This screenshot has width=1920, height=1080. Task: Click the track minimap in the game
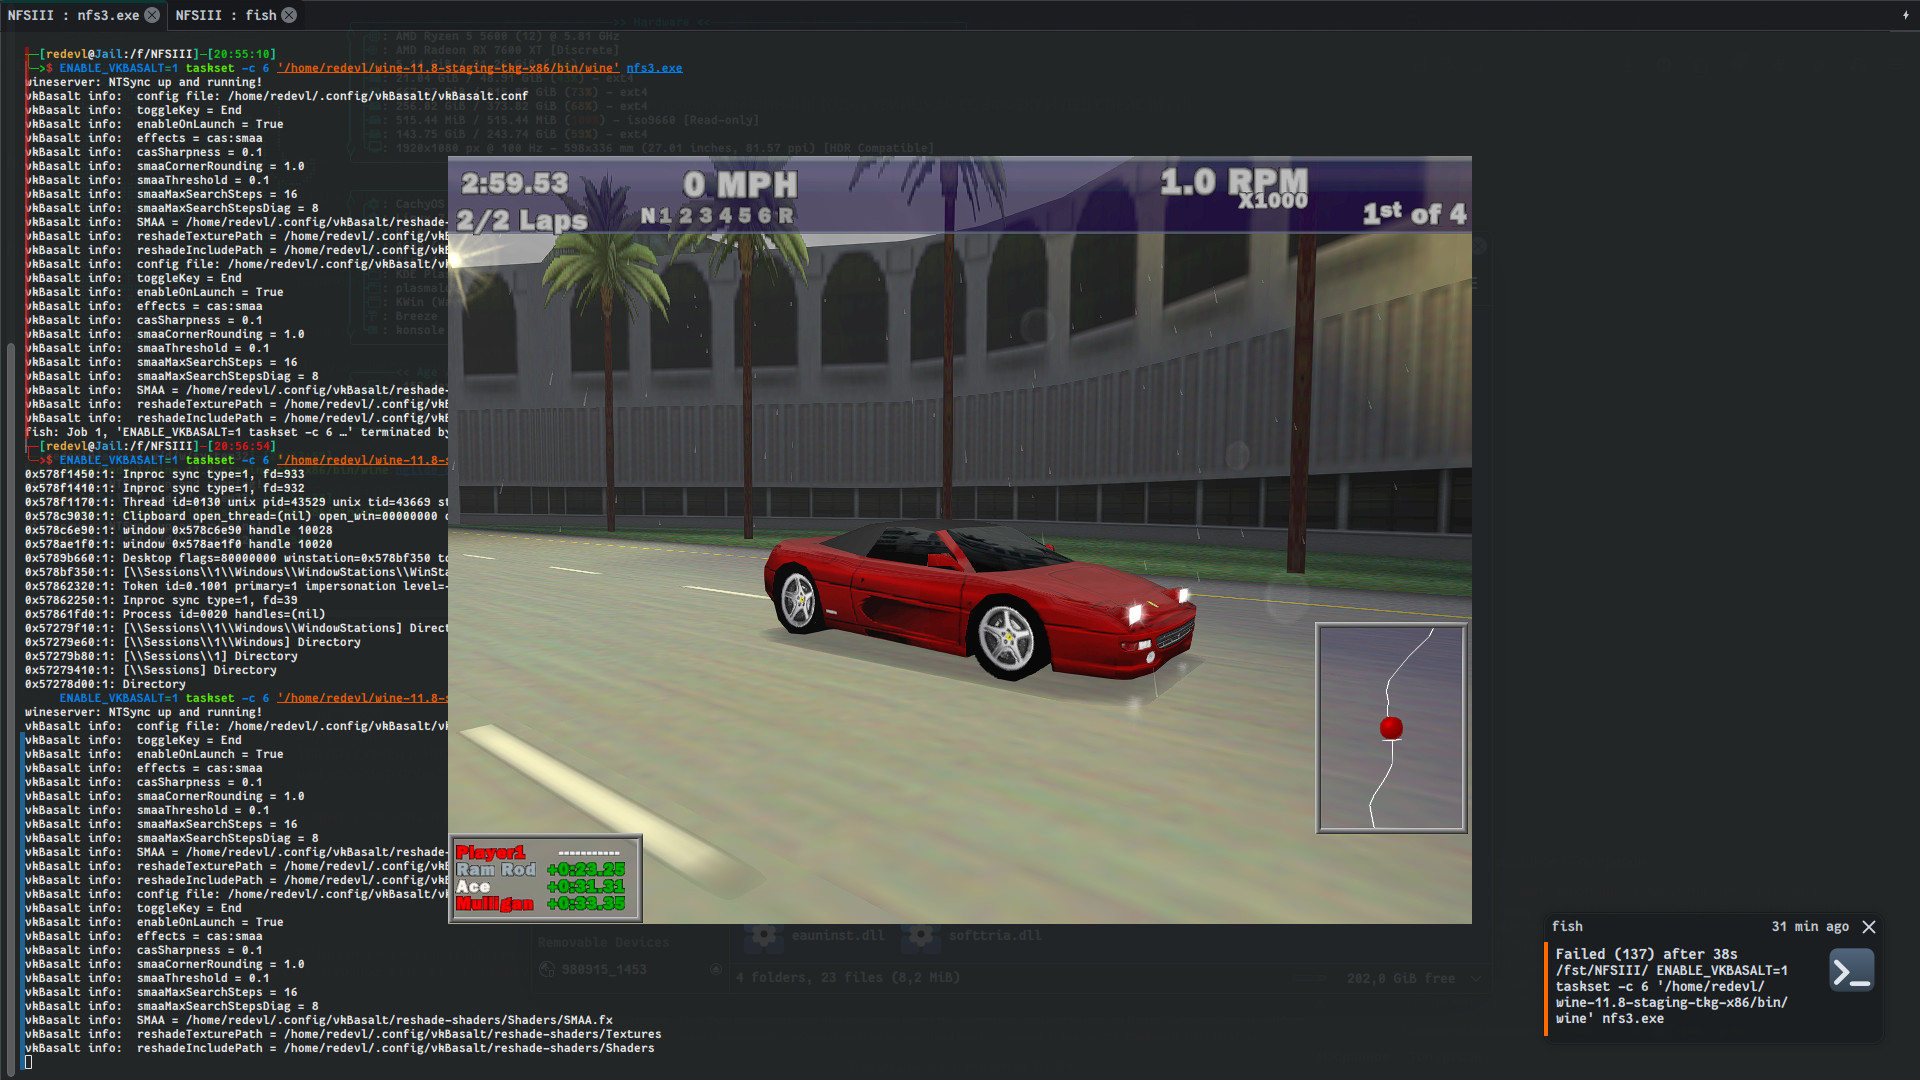(1391, 728)
